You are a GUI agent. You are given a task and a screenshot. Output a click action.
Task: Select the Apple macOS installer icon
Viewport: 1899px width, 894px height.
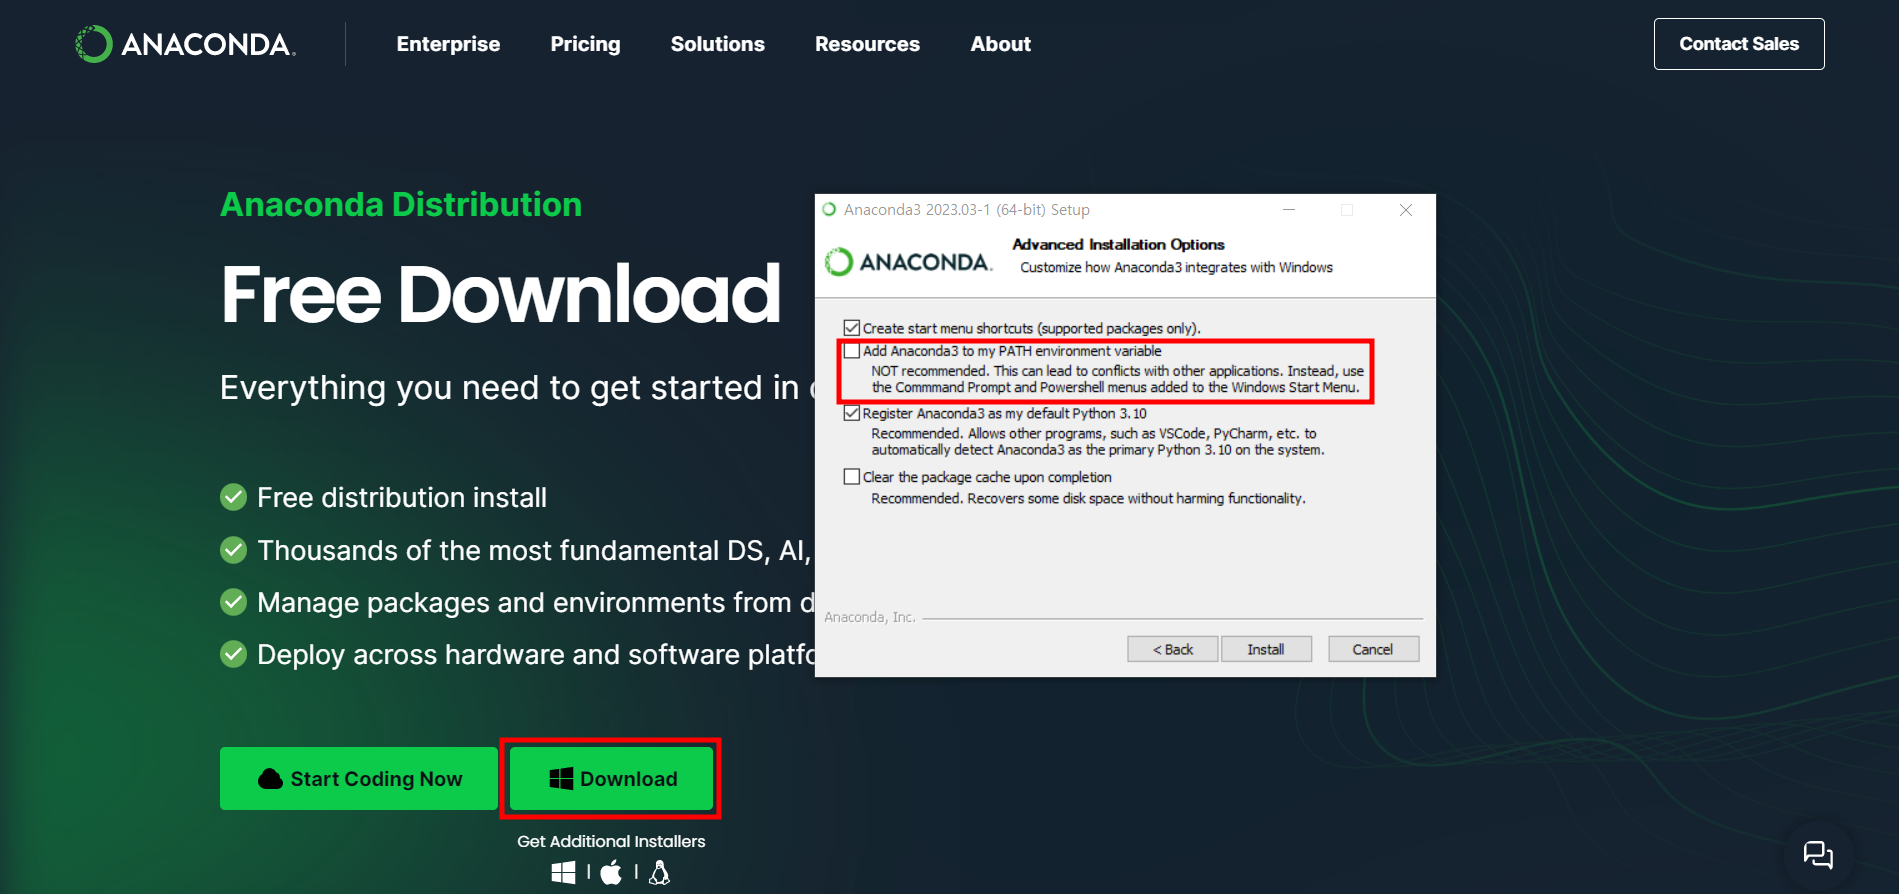click(611, 872)
